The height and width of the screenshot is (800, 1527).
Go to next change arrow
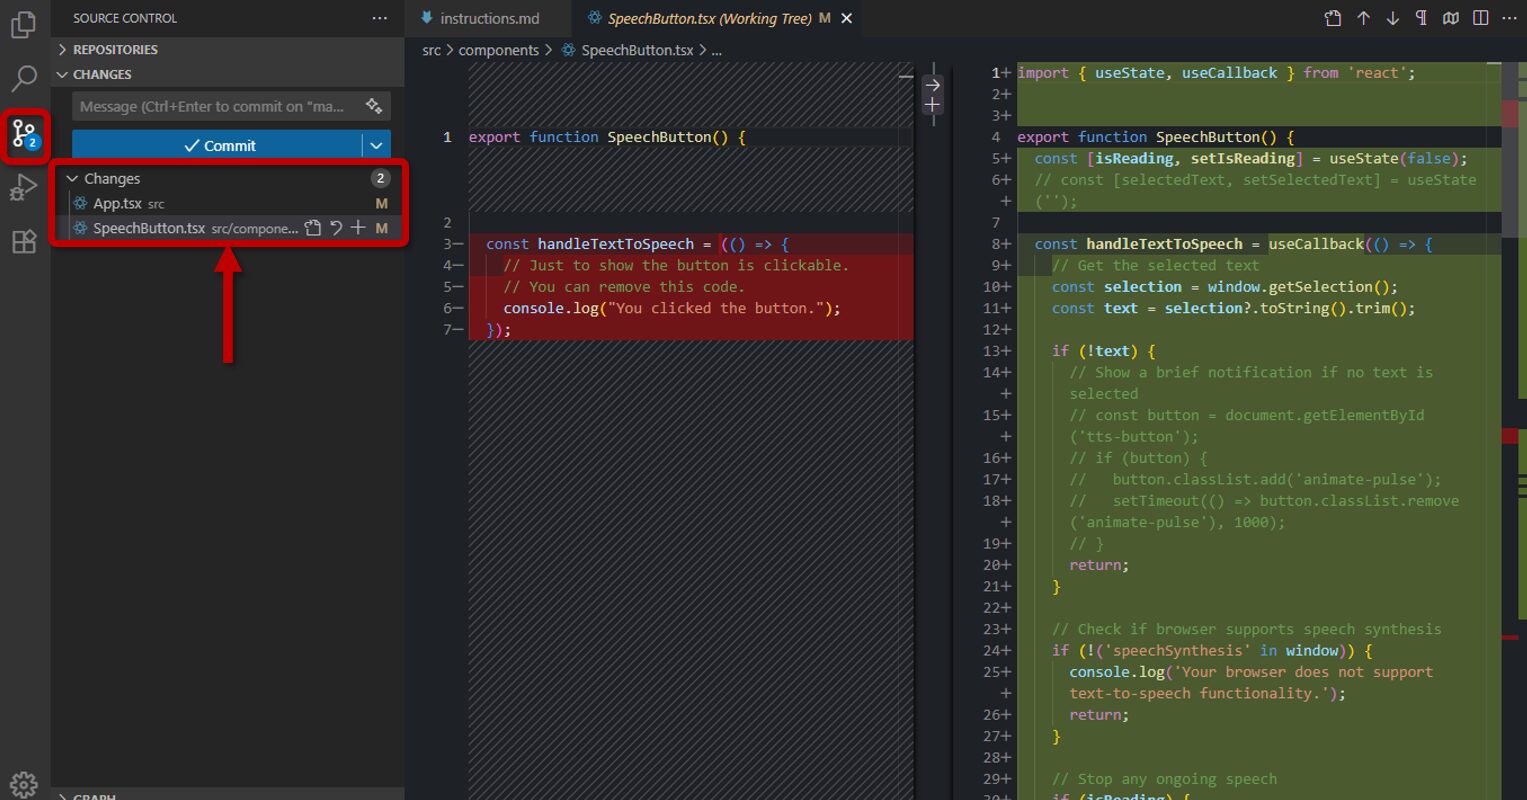[x=1392, y=18]
